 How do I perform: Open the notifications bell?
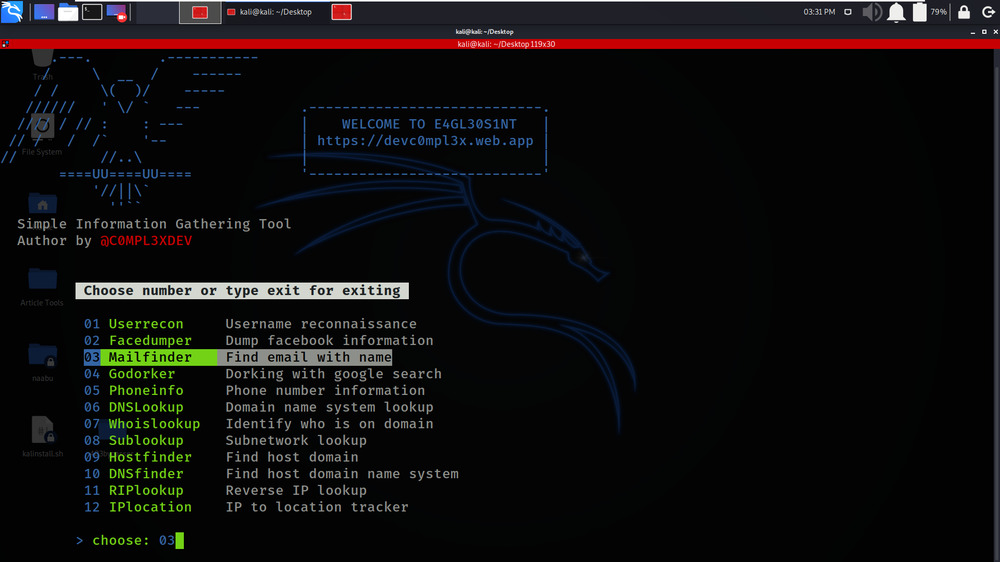[x=896, y=12]
